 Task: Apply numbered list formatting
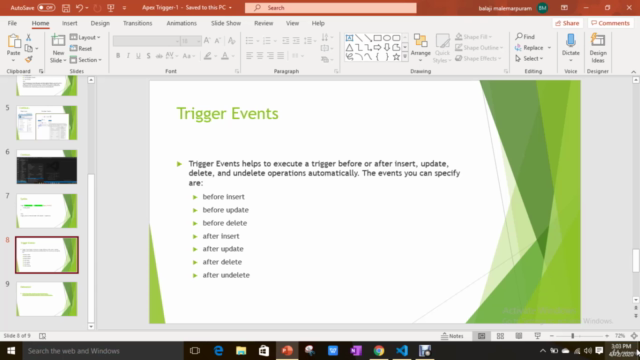267,40
